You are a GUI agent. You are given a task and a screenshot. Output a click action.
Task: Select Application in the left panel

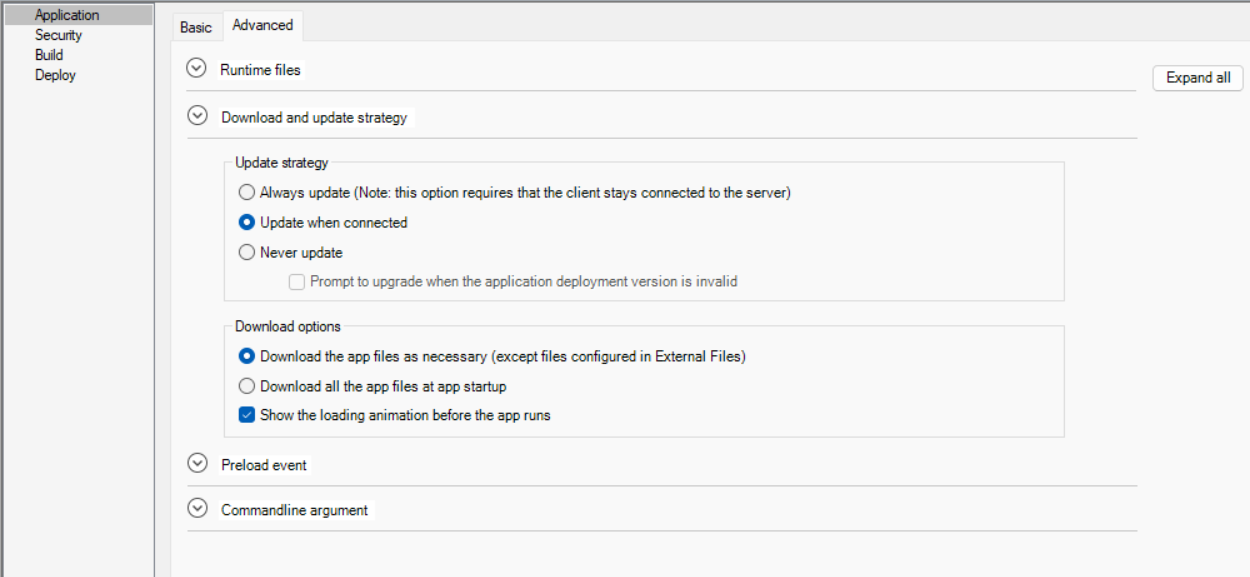67,15
